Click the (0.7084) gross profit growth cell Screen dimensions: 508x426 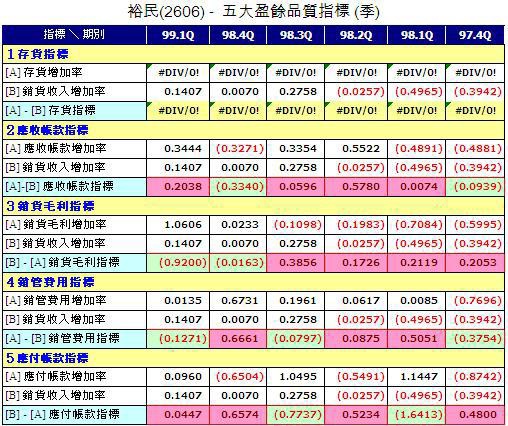point(417,225)
